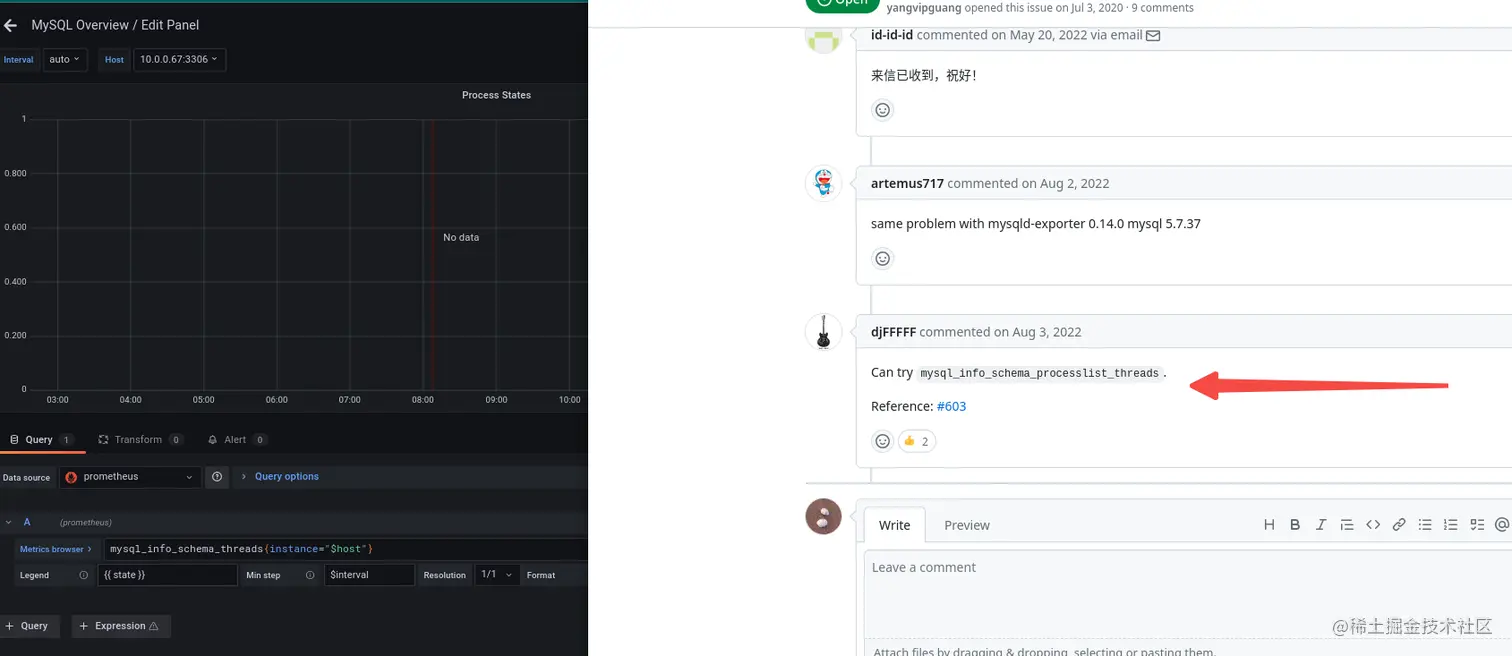Switch to the Alert tab
This screenshot has width=1512, height=656.
tap(236, 440)
